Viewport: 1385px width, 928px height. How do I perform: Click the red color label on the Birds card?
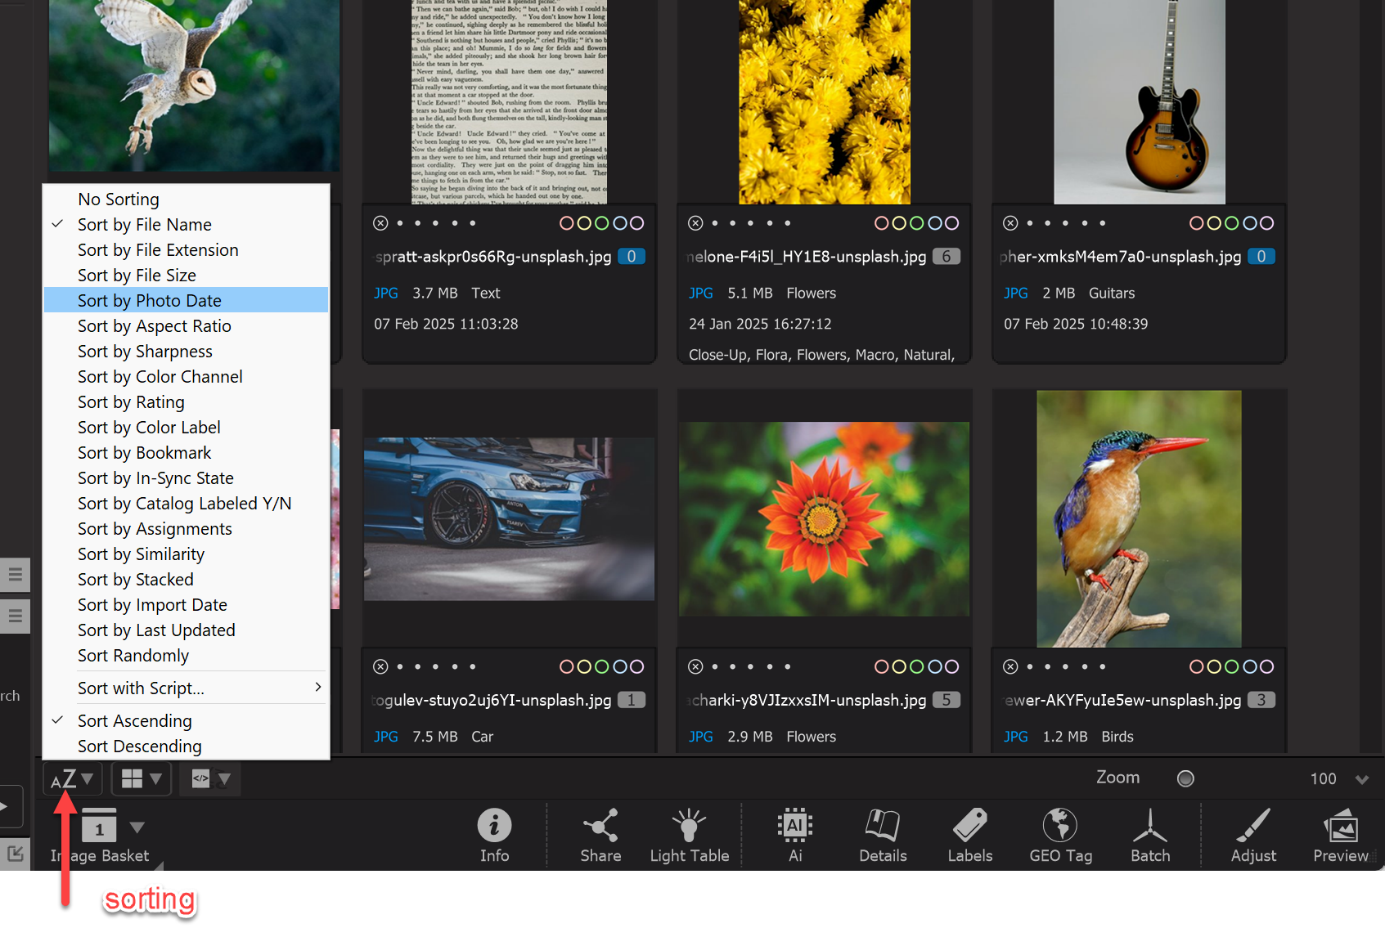point(1197,667)
